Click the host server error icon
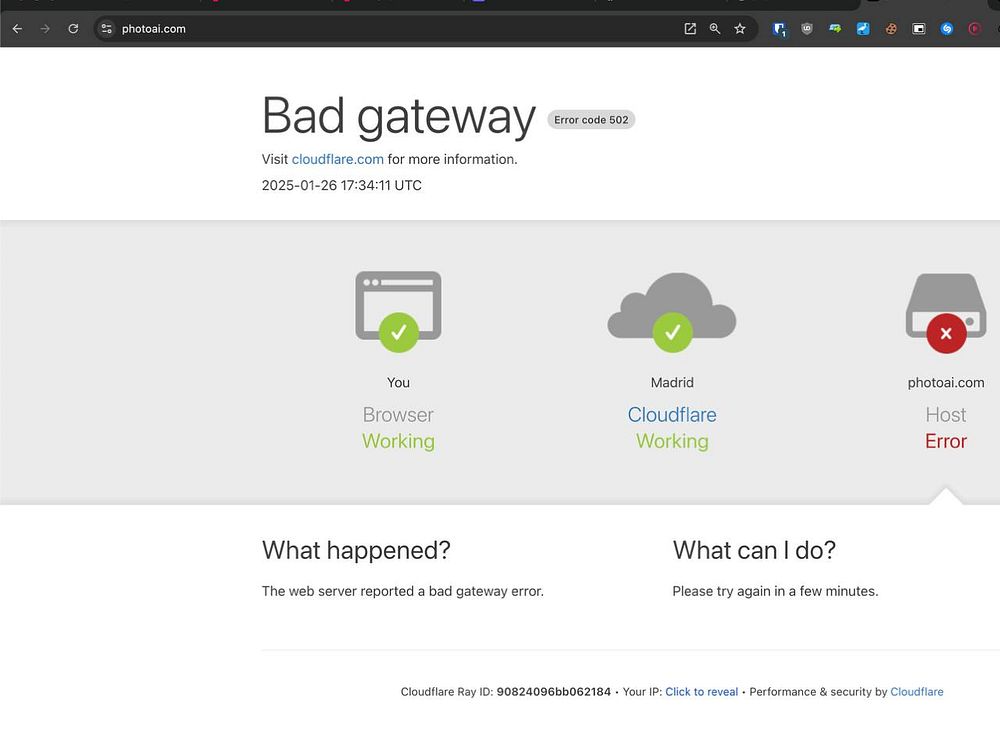This screenshot has height=734, width=1000. pos(946,312)
